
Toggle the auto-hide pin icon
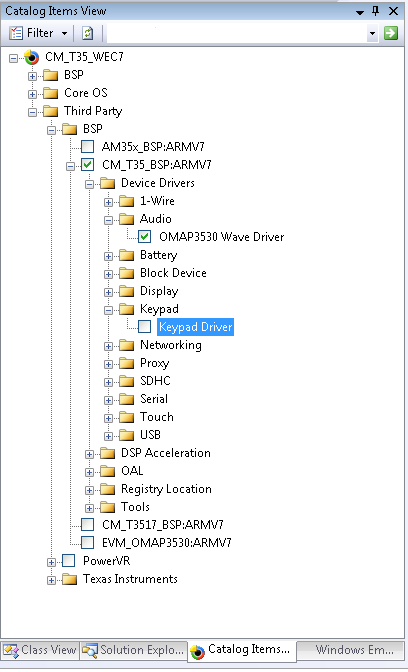376,11
